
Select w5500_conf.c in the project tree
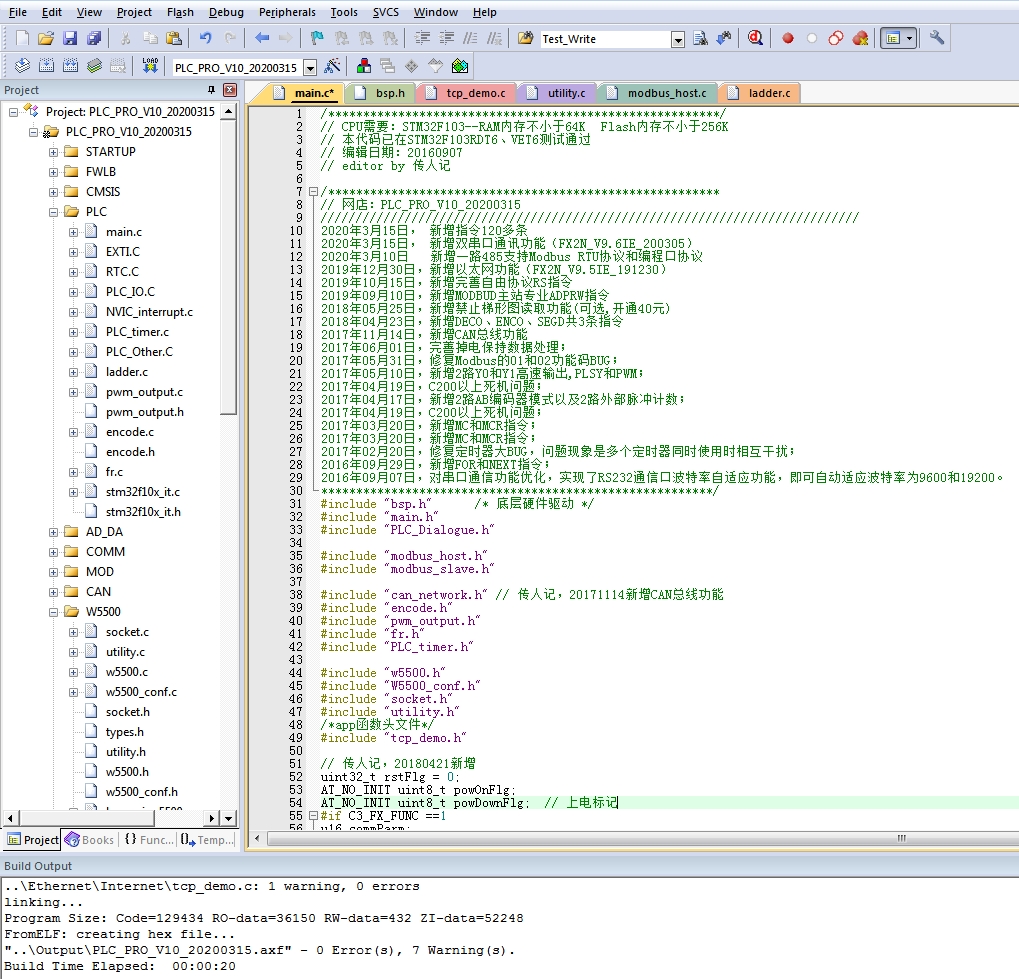(x=141, y=692)
